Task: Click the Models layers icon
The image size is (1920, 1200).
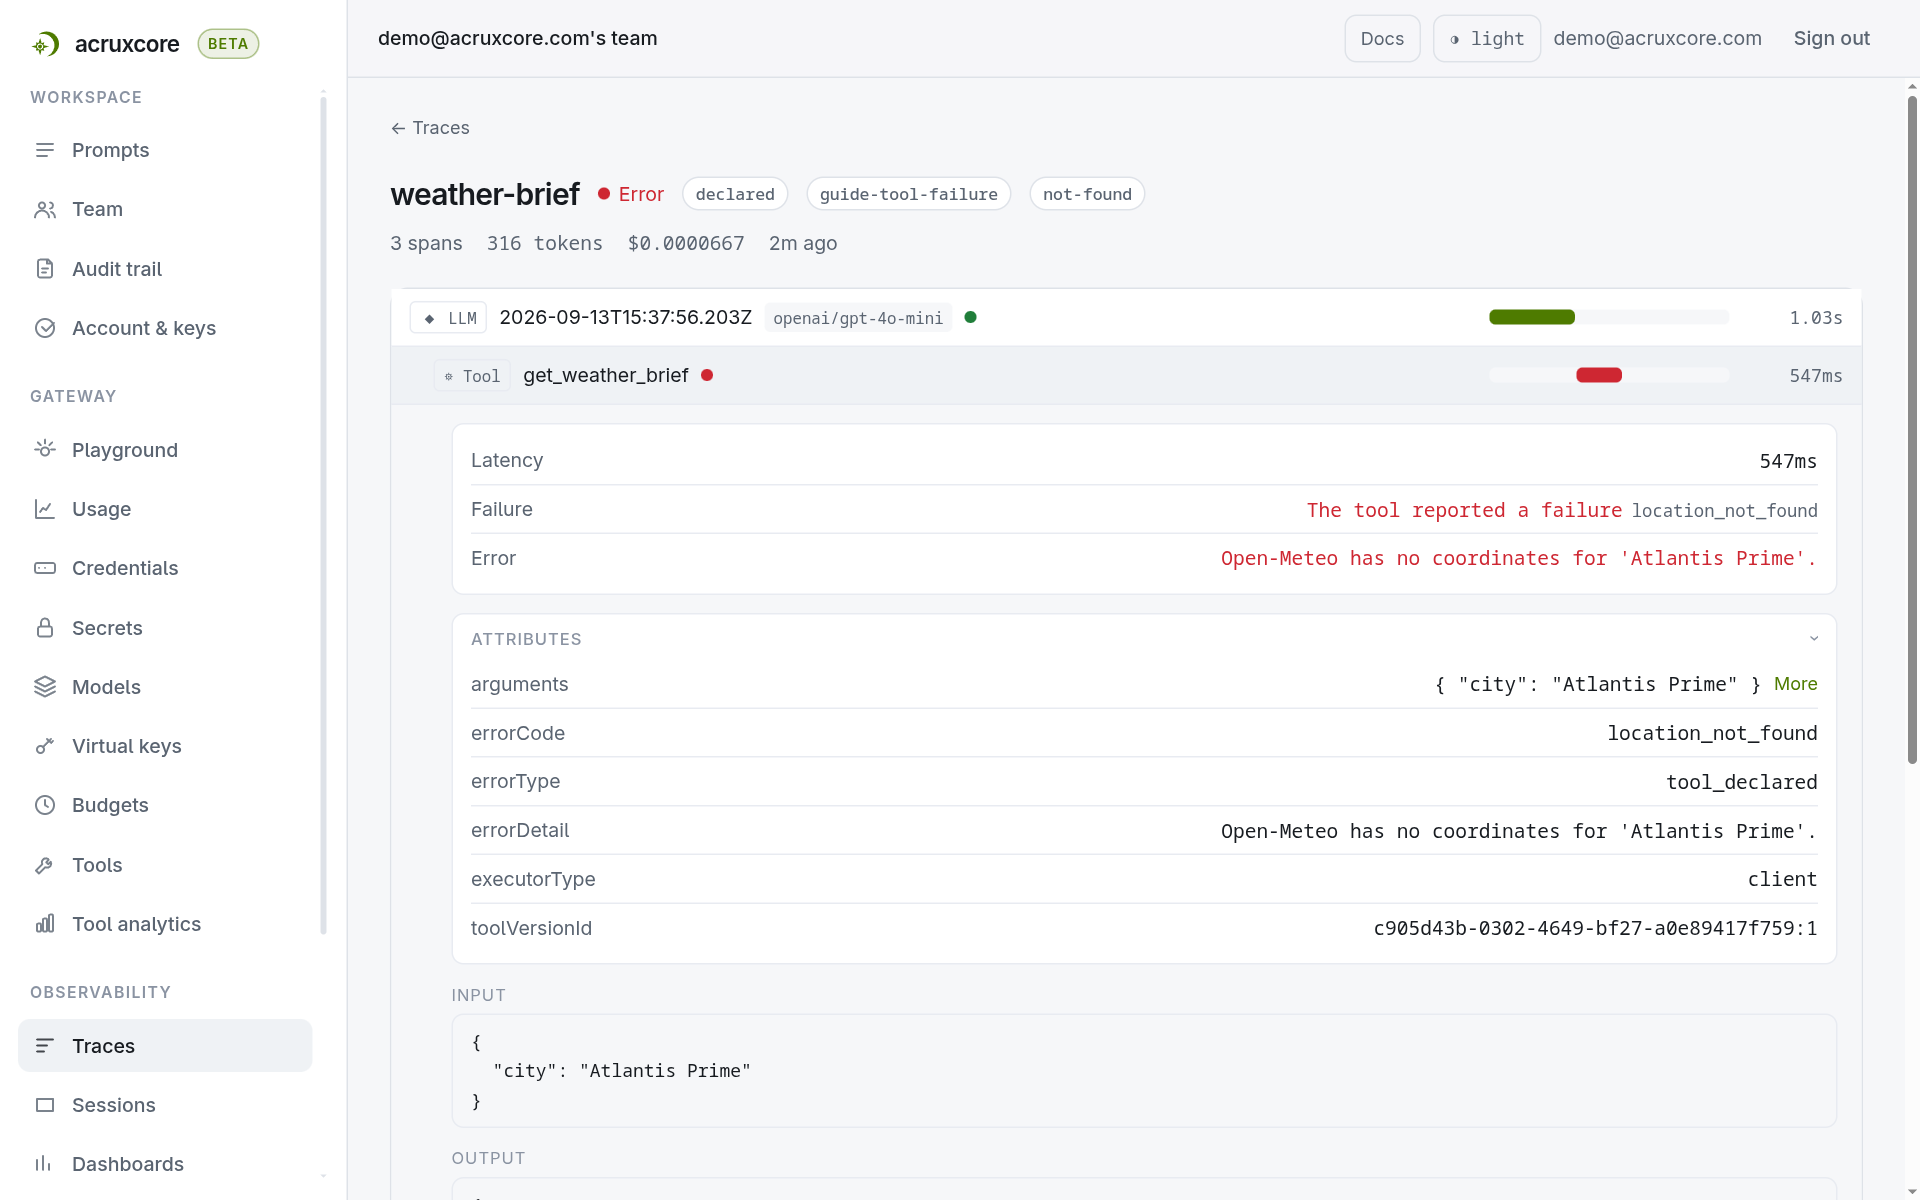Action: click(45, 687)
